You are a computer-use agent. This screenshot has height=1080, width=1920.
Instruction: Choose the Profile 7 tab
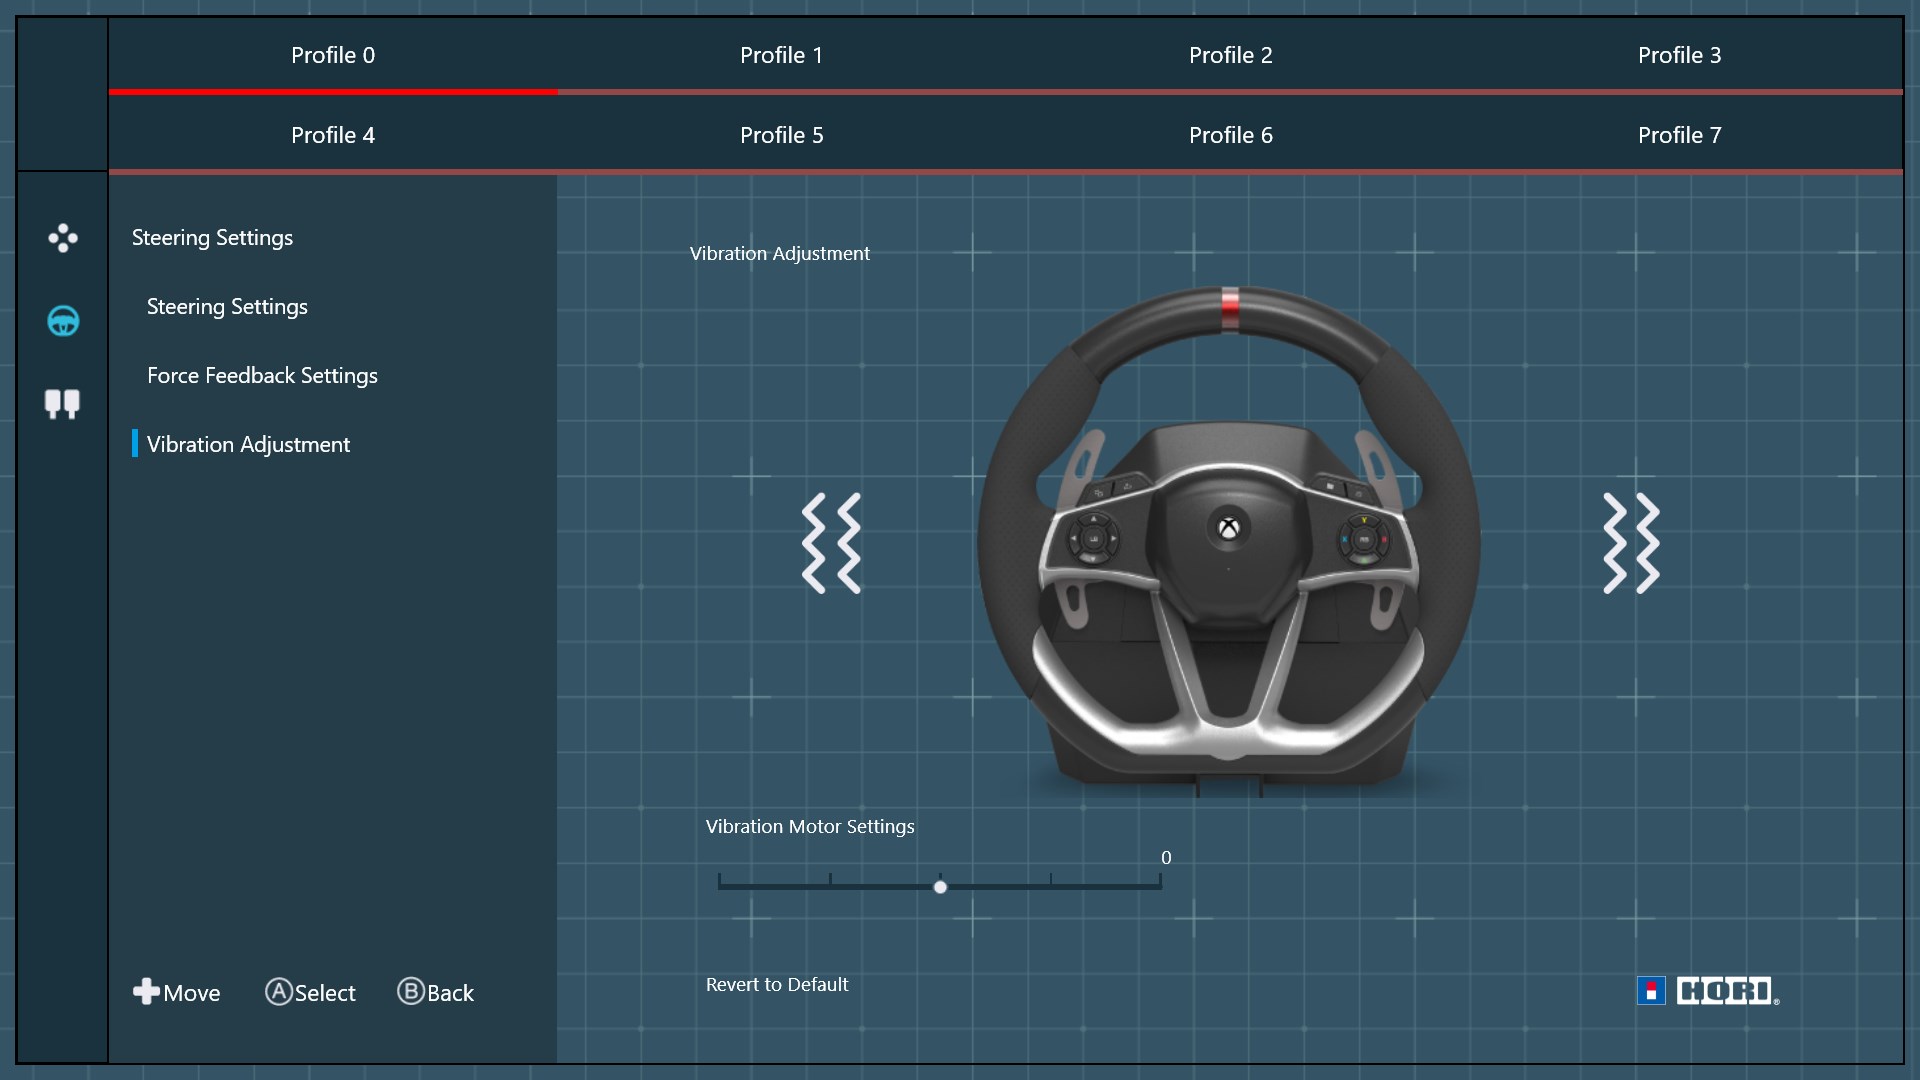[x=1679, y=136]
